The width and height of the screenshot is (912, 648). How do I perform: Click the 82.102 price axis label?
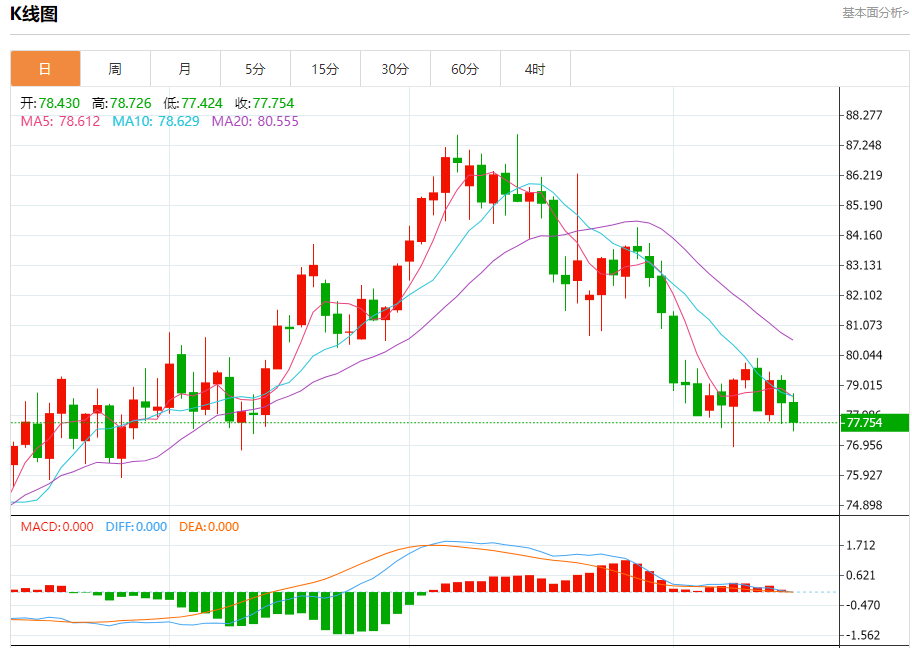coord(864,295)
